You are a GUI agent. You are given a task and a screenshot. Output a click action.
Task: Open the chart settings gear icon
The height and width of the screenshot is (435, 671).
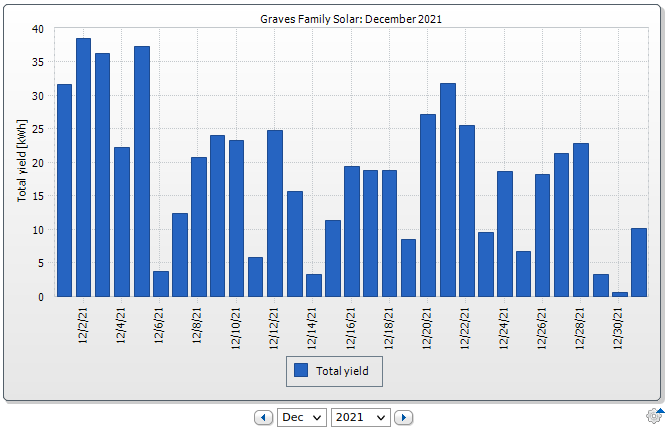[x=654, y=415]
